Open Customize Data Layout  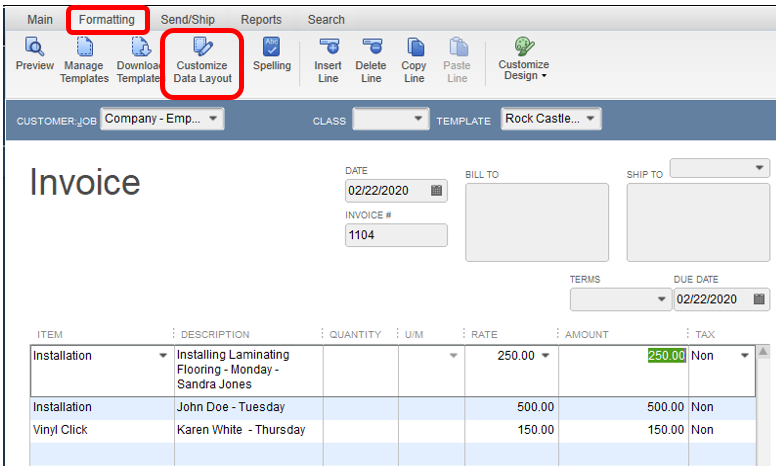tap(202, 60)
